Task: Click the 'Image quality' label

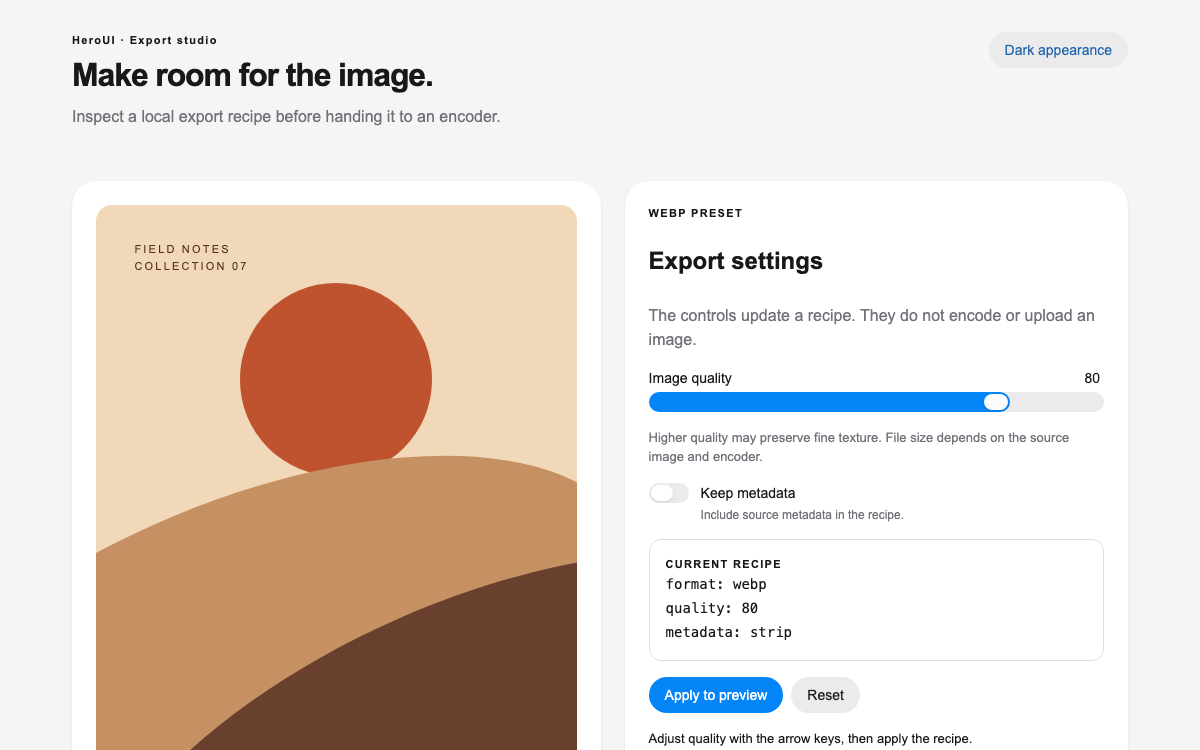Action: [690, 378]
